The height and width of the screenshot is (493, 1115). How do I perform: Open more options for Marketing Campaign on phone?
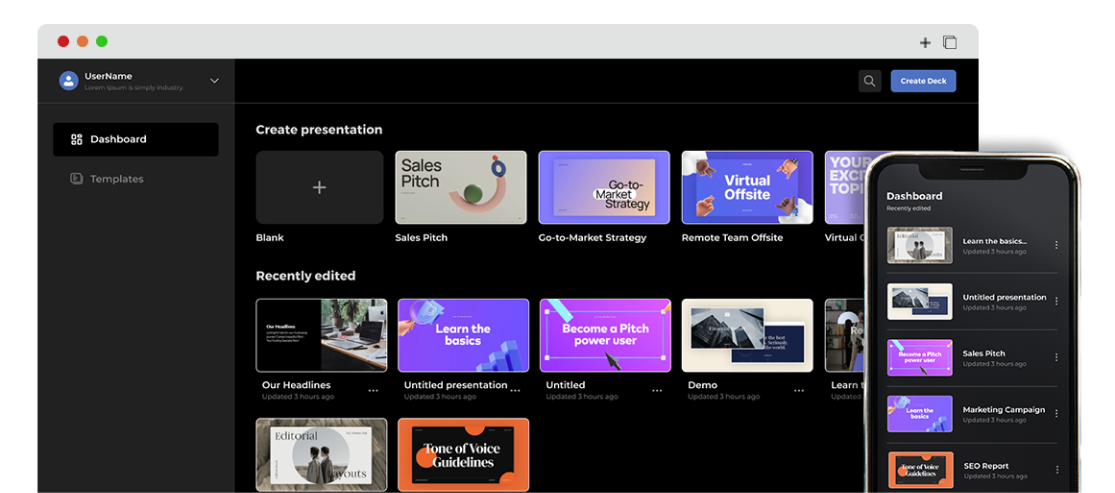(1056, 413)
